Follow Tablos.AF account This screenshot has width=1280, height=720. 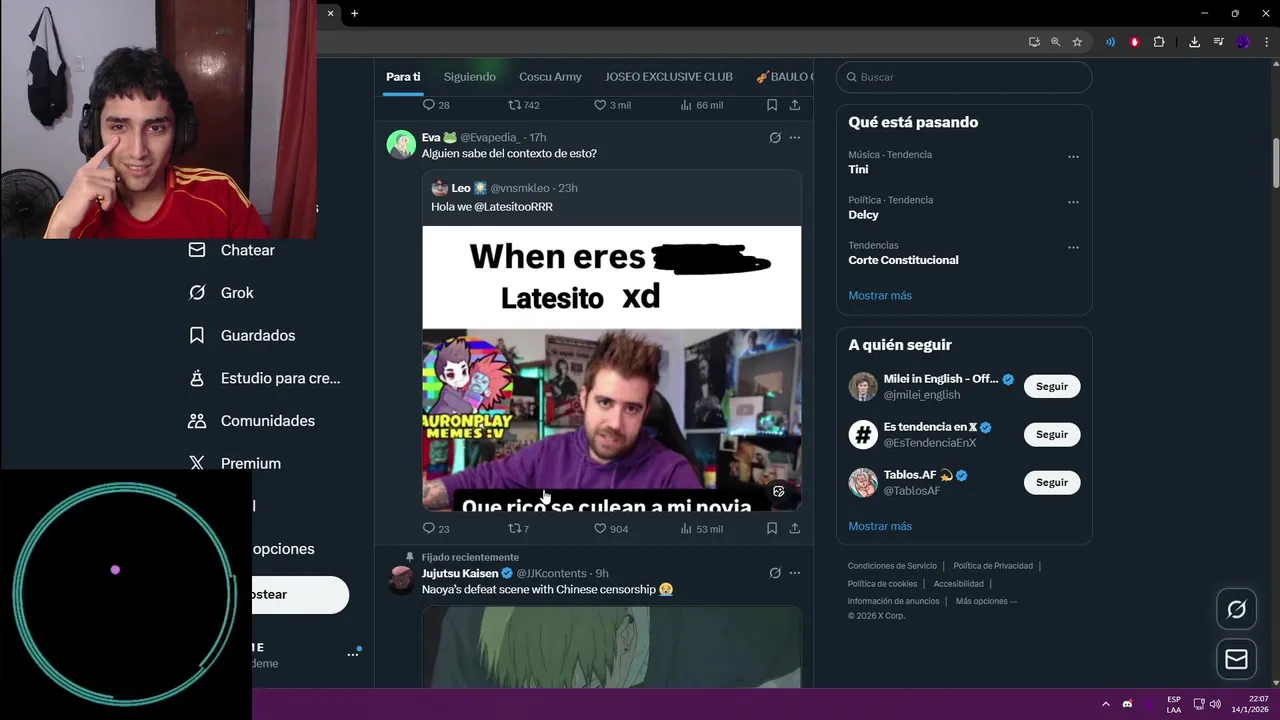coord(1052,482)
